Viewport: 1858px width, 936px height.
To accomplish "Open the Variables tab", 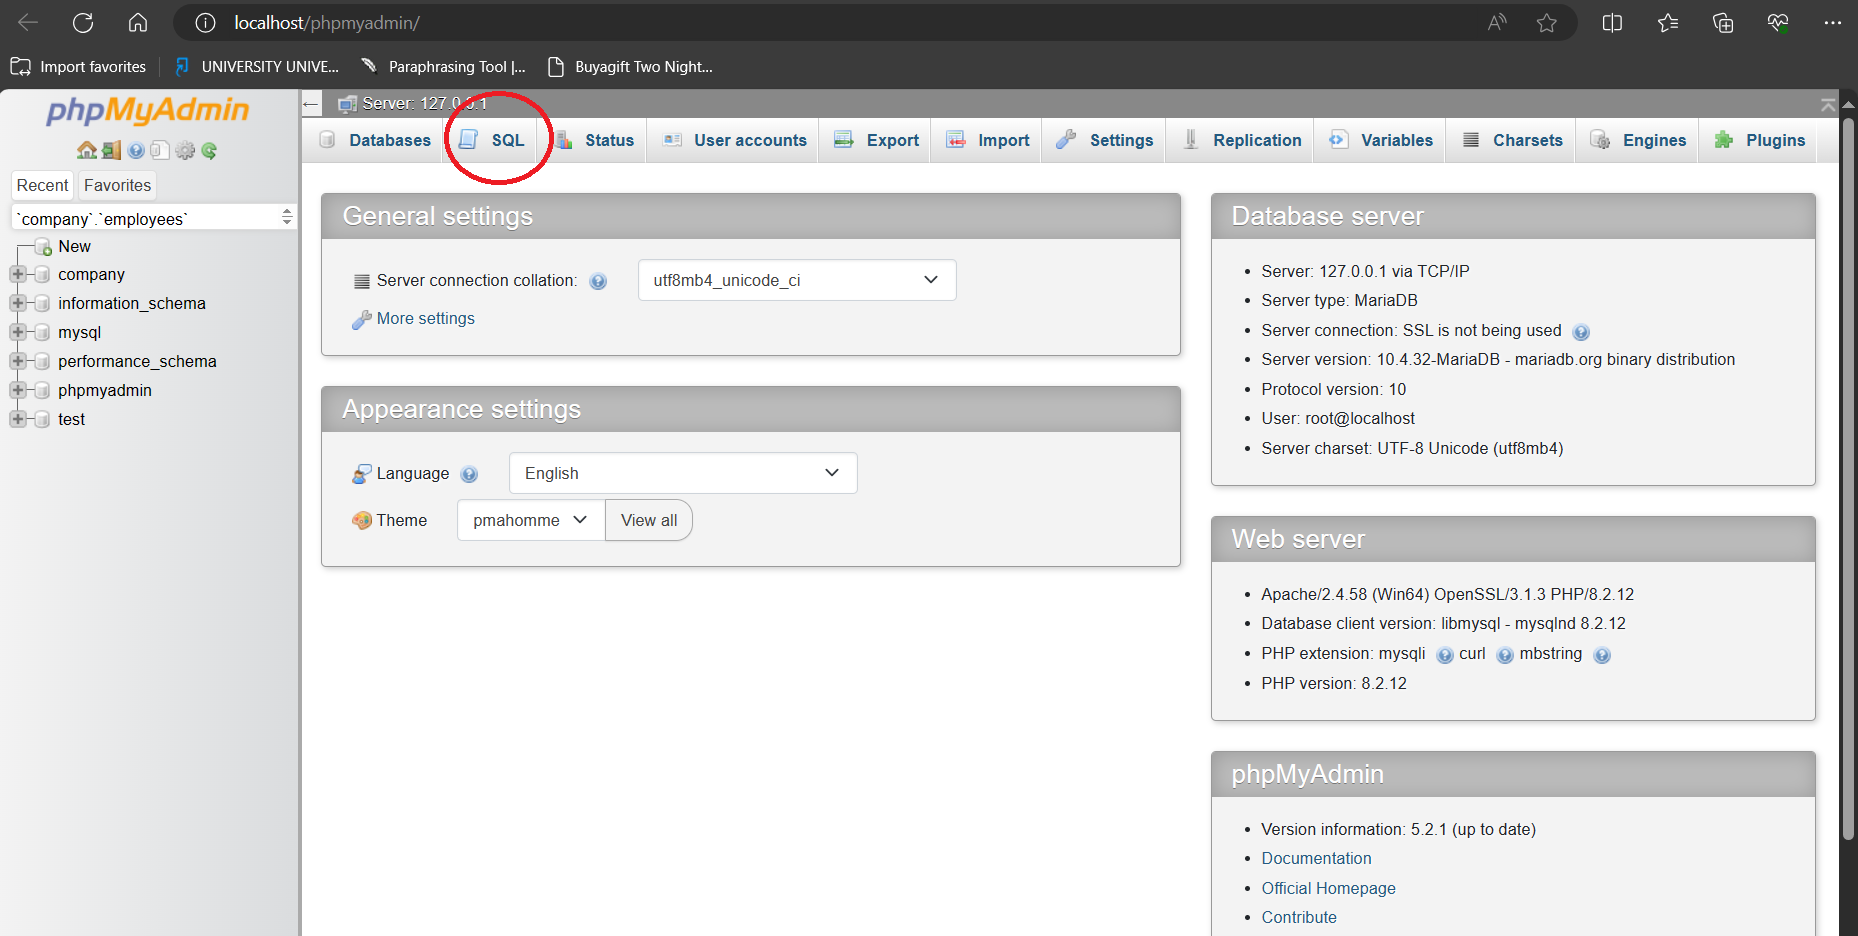I will [1381, 140].
